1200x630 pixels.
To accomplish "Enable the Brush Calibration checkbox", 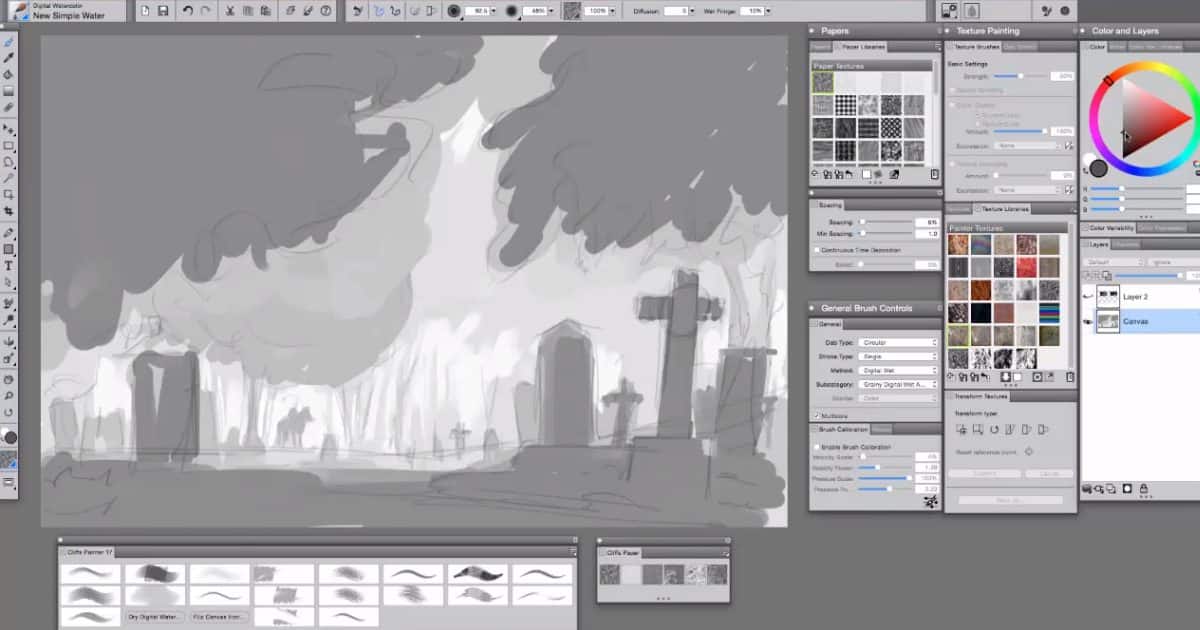I will click(817, 447).
